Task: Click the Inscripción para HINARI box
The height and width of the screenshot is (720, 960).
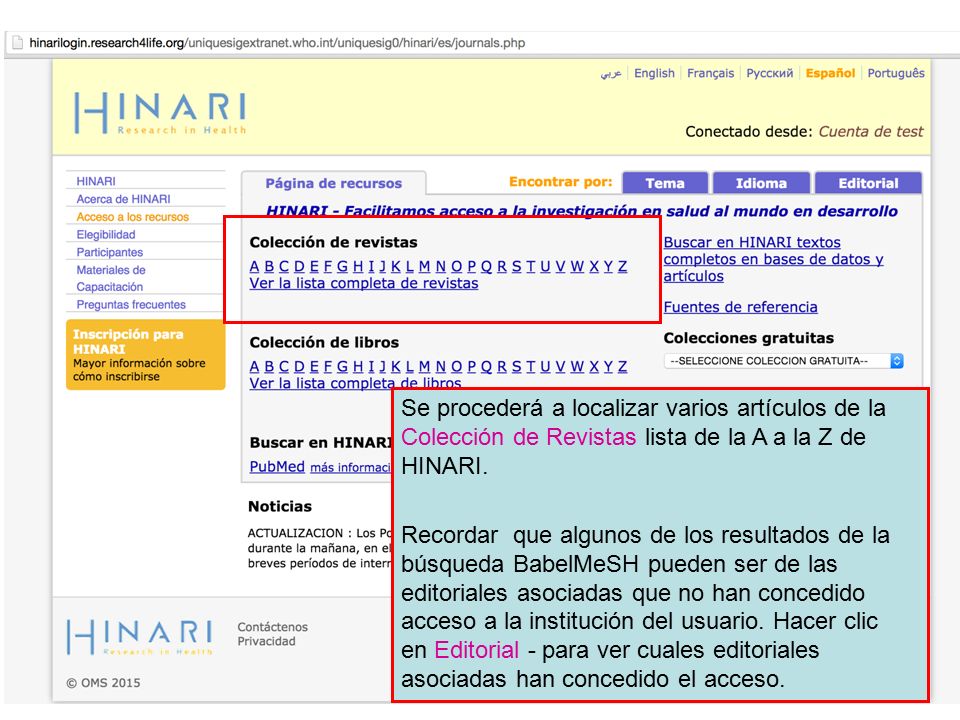Action: pyautogui.click(x=146, y=354)
